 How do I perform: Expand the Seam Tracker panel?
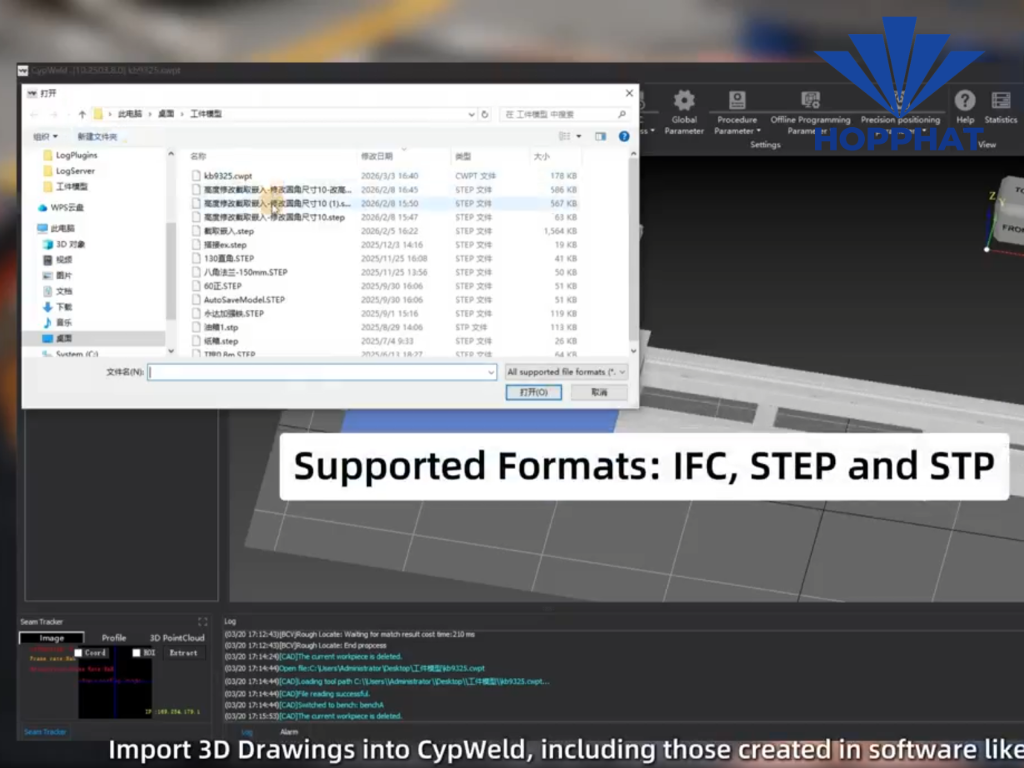[x=202, y=622]
